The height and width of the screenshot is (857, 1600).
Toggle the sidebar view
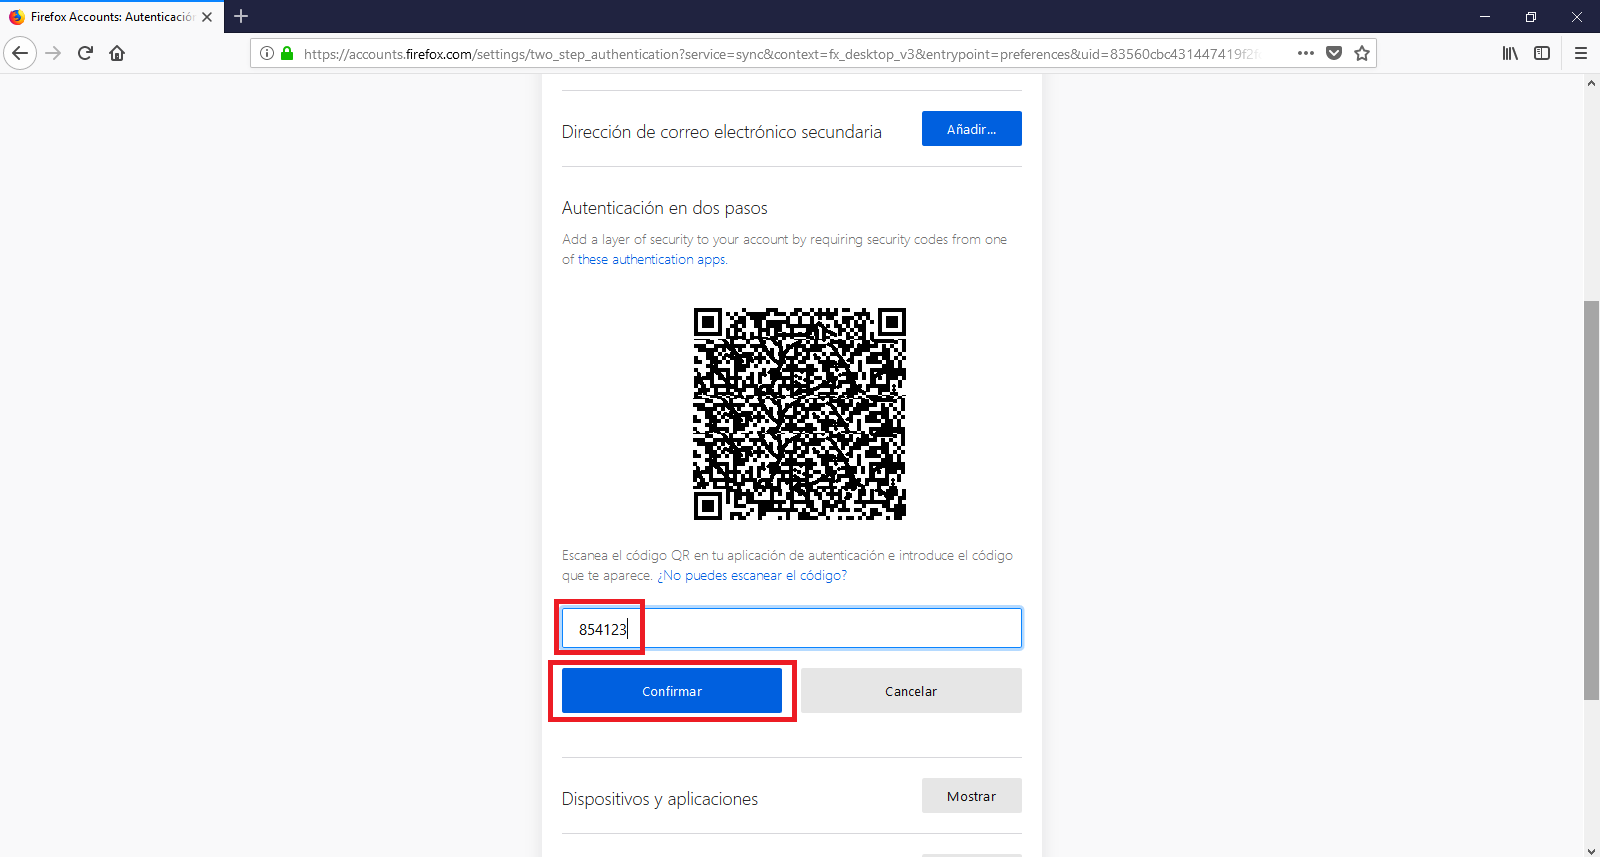click(1542, 53)
